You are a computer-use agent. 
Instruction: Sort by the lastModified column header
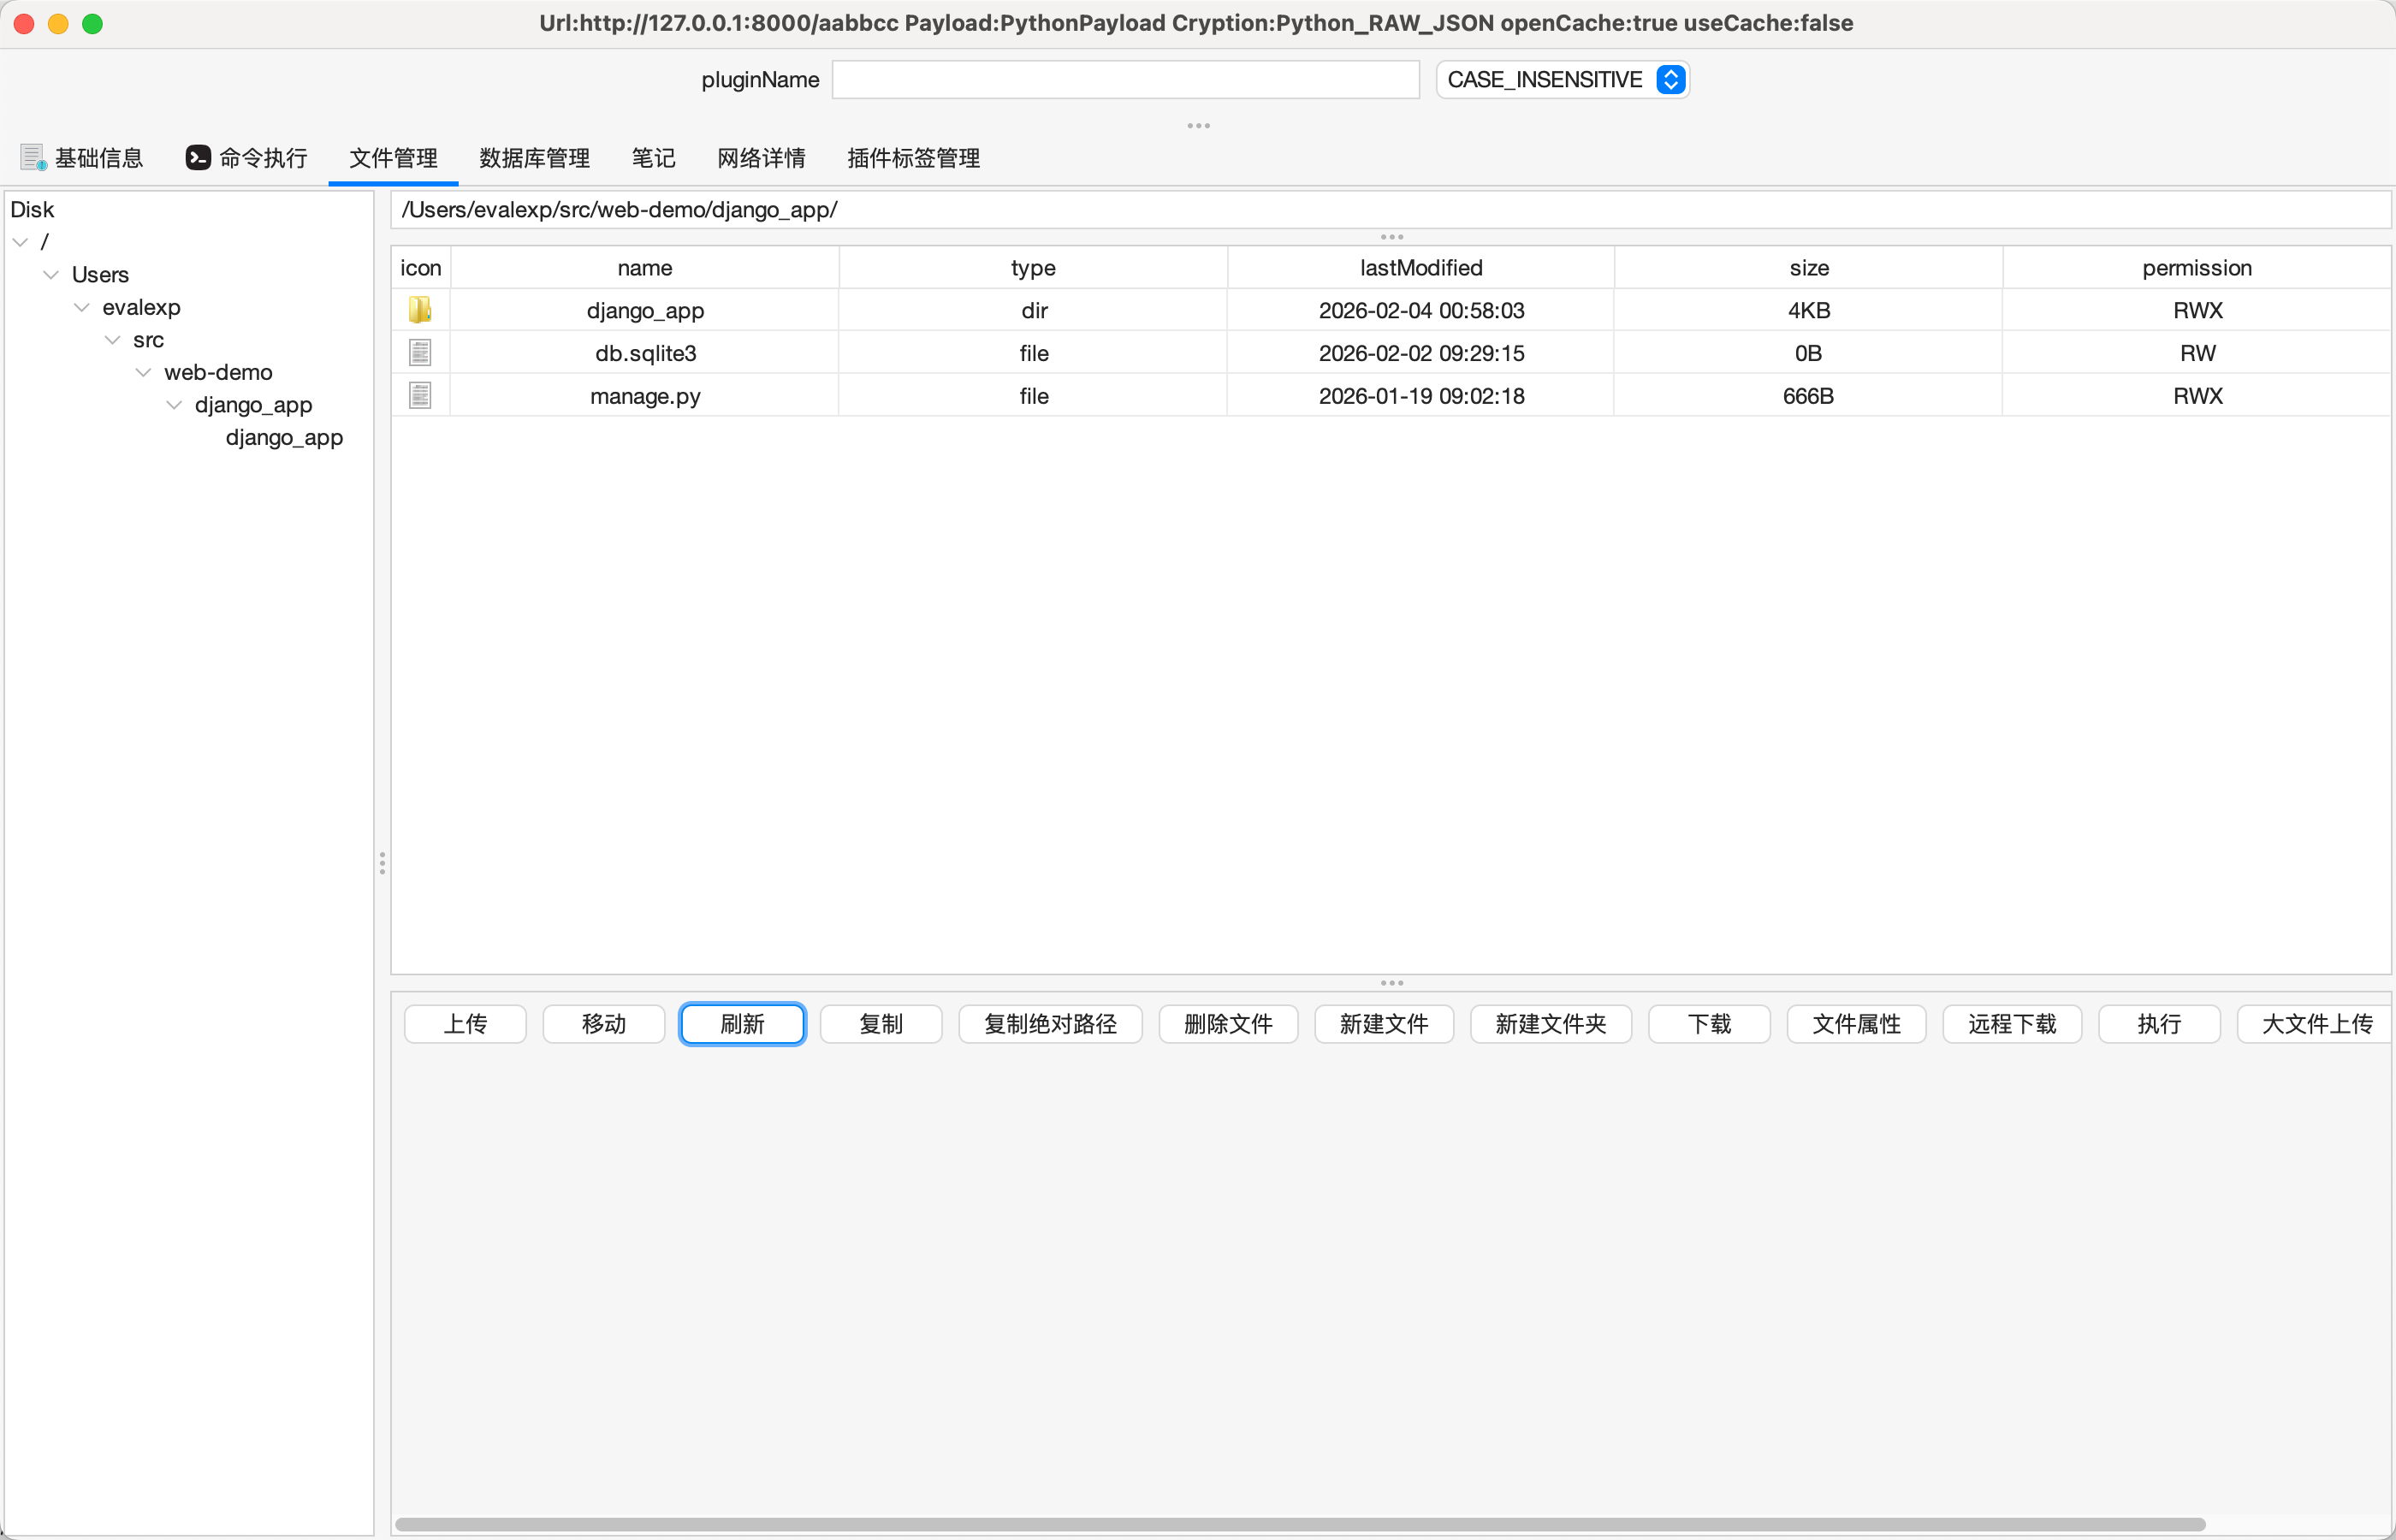1420,267
